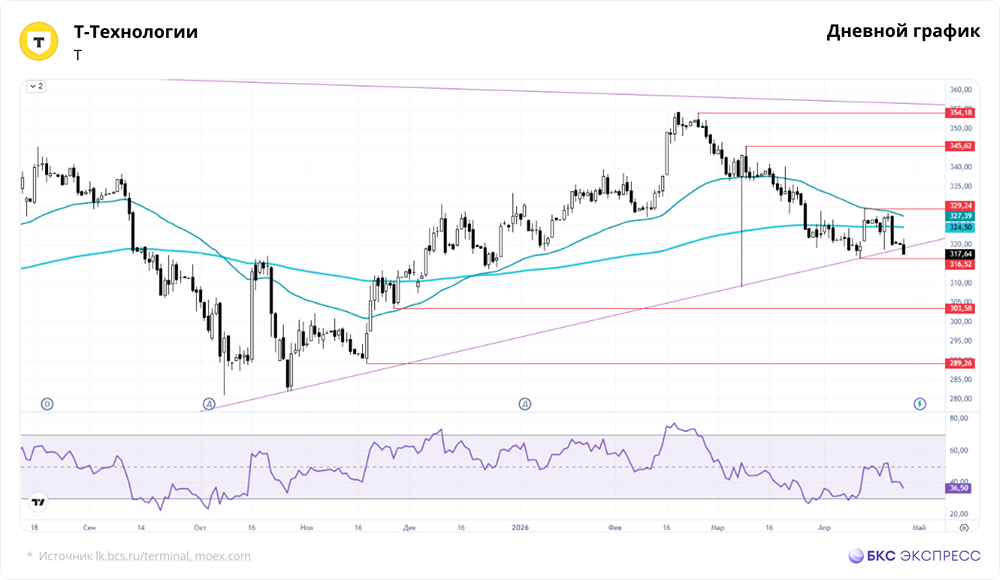Screen dimensions: 1000x580
Task: Open the circled O event marker
Action: tap(47, 404)
